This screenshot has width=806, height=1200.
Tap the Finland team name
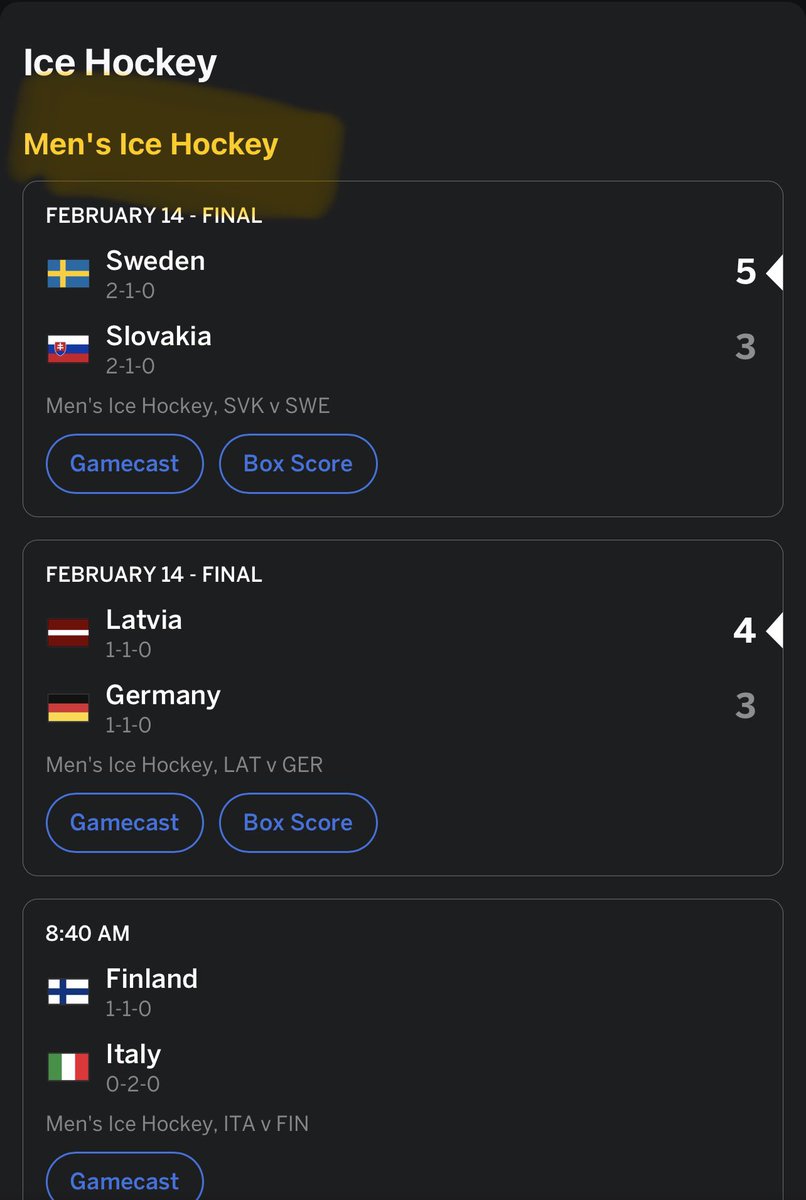[x=152, y=979]
